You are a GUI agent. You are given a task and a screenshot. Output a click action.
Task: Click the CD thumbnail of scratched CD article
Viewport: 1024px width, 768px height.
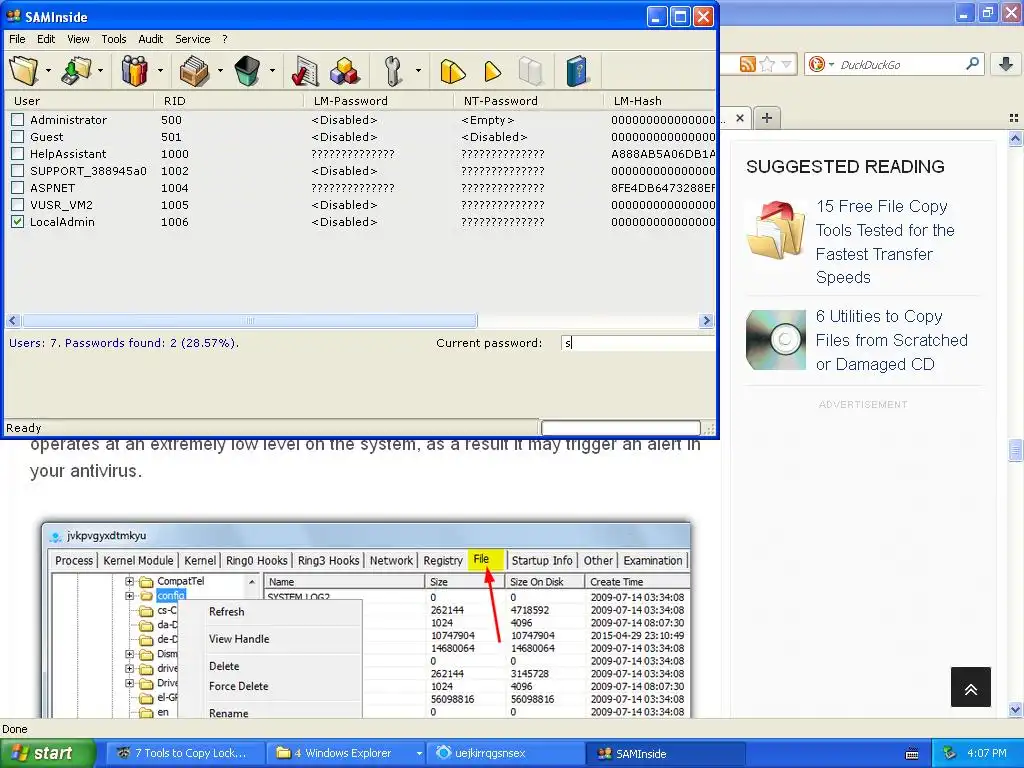[776, 340]
